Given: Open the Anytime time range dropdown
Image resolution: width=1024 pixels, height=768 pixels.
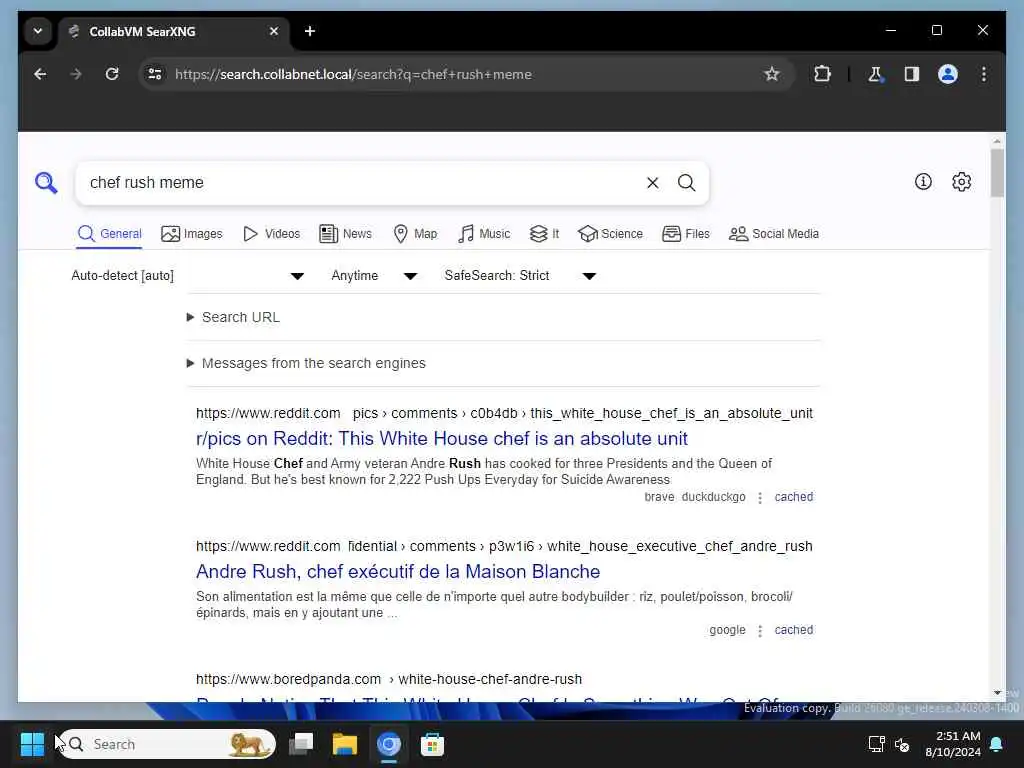Looking at the screenshot, I should pyautogui.click(x=374, y=276).
